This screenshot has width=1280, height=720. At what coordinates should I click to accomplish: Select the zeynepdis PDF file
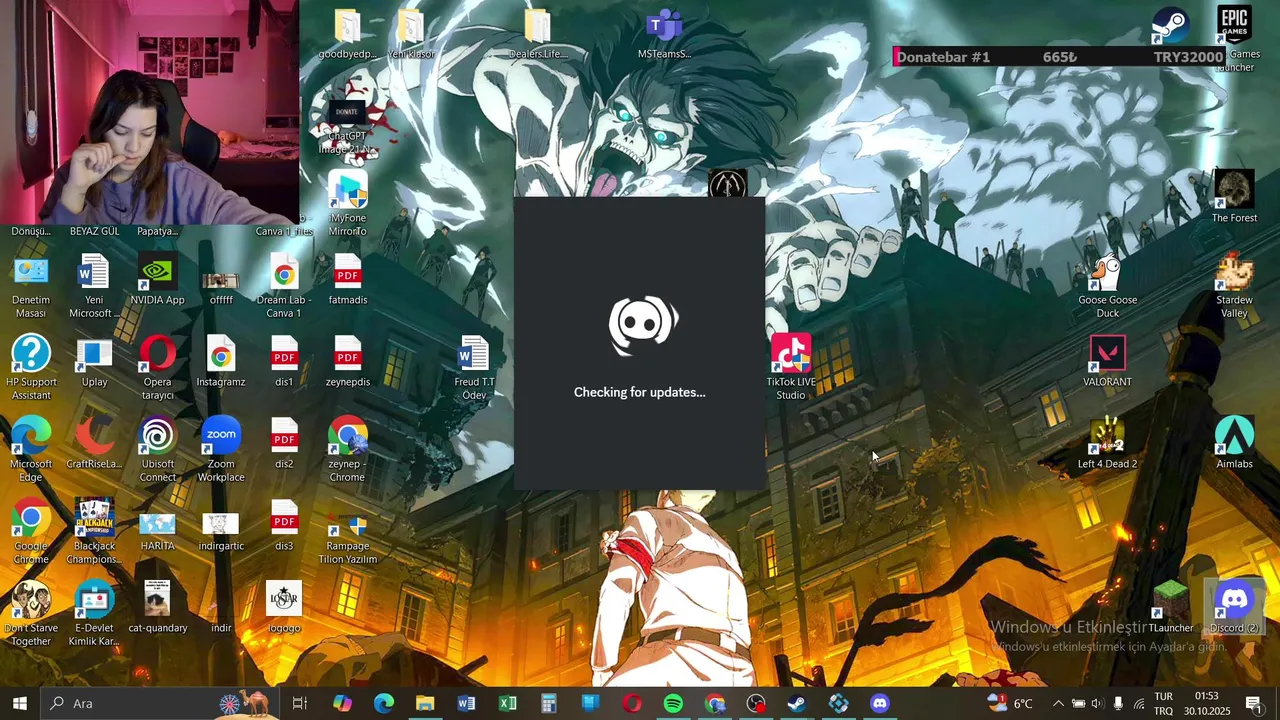pyautogui.click(x=347, y=361)
